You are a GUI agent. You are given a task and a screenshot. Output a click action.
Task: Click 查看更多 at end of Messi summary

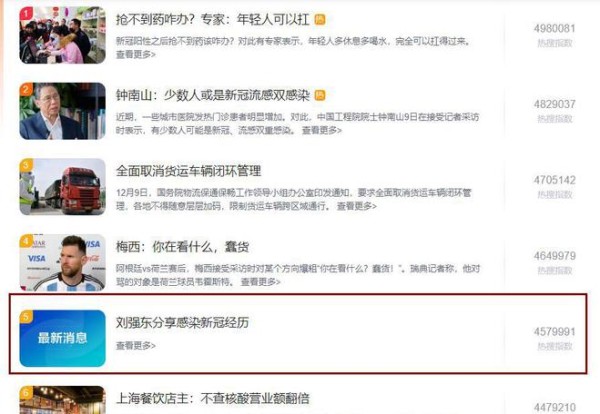pyautogui.click(x=260, y=282)
